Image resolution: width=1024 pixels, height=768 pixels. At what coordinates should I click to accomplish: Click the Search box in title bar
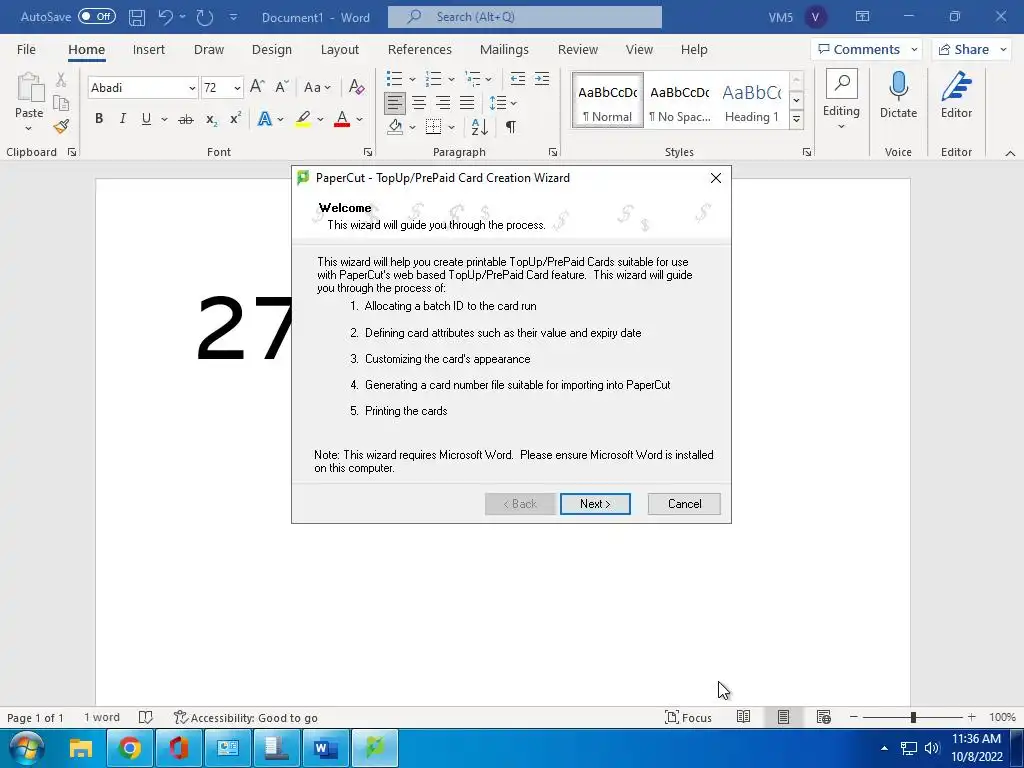pos(524,17)
